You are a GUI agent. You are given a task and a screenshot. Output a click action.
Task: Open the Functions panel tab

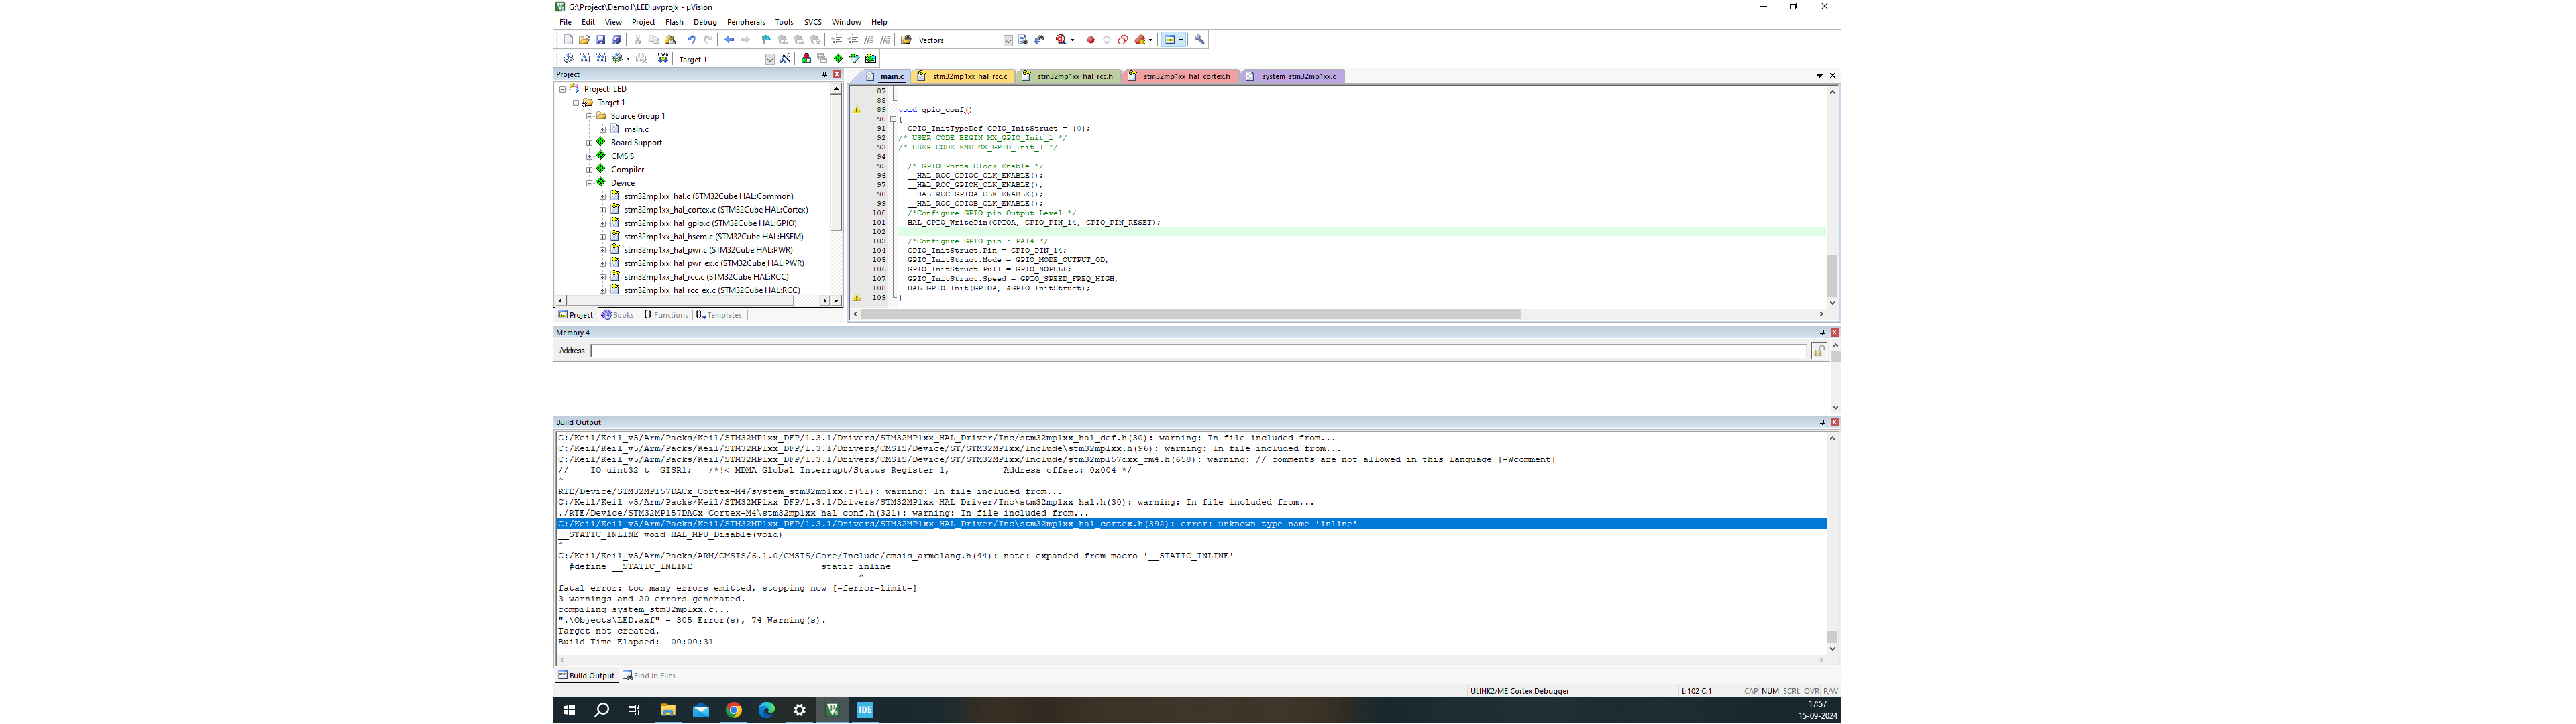point(666,315)
